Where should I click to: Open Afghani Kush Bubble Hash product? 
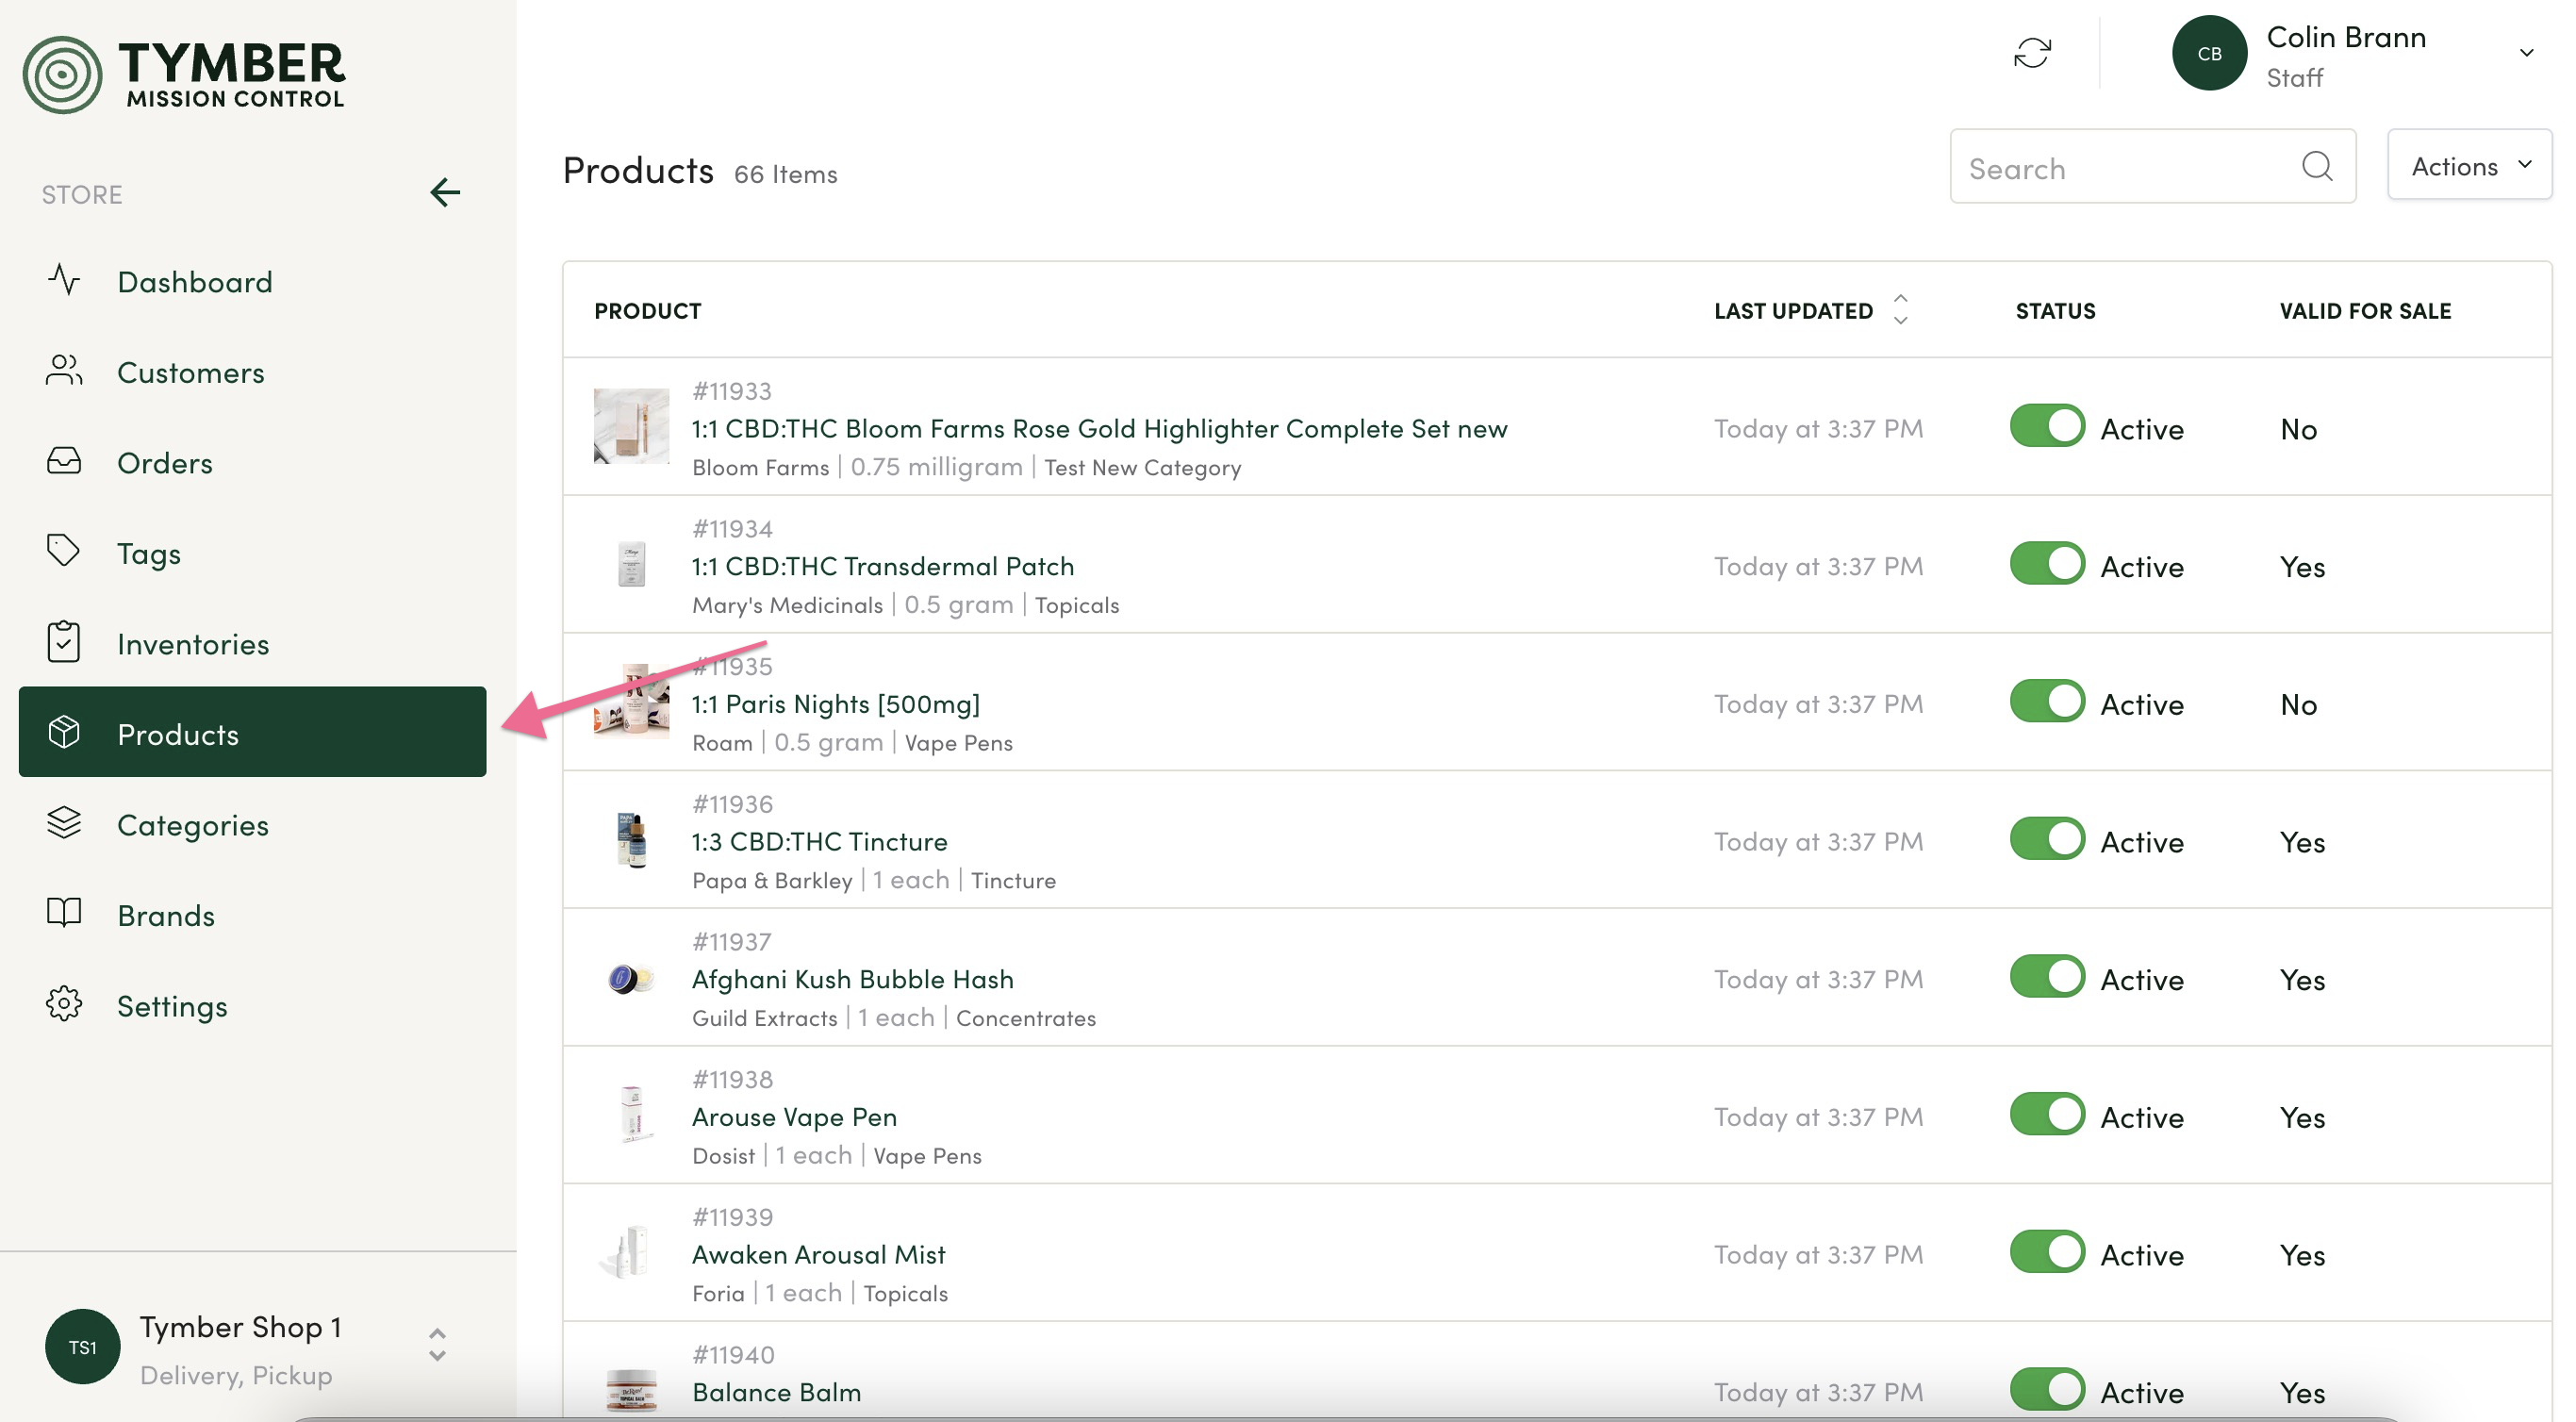(x=852, y=979)
